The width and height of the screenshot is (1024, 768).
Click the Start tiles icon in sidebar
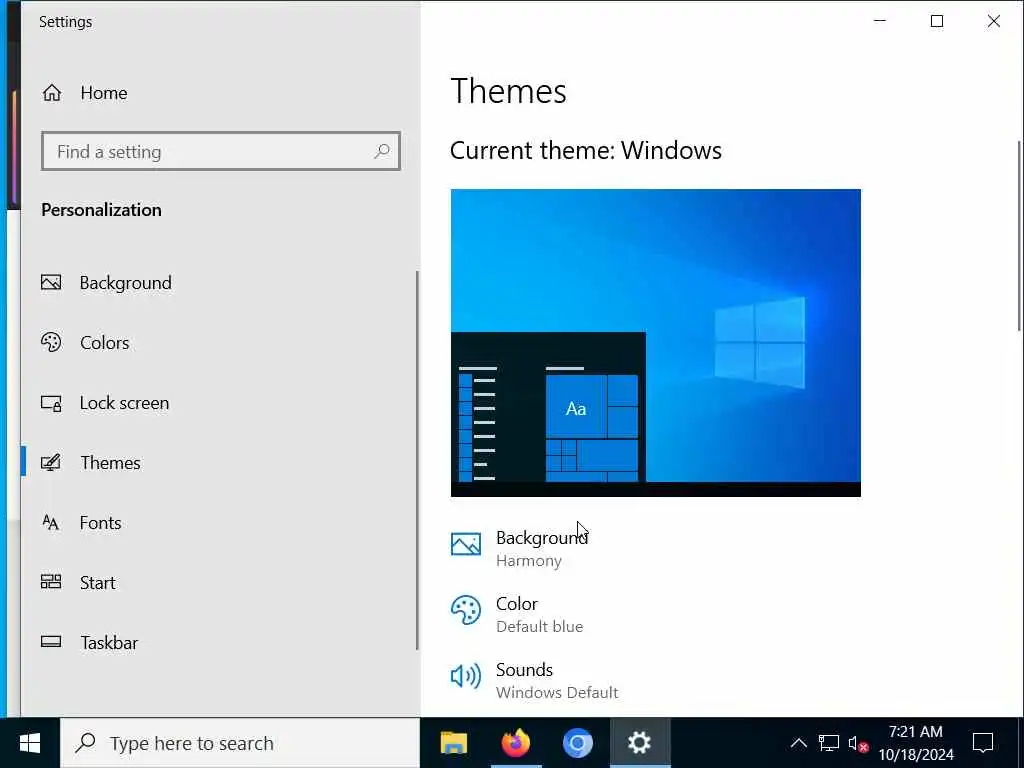[x=51, y=582]
